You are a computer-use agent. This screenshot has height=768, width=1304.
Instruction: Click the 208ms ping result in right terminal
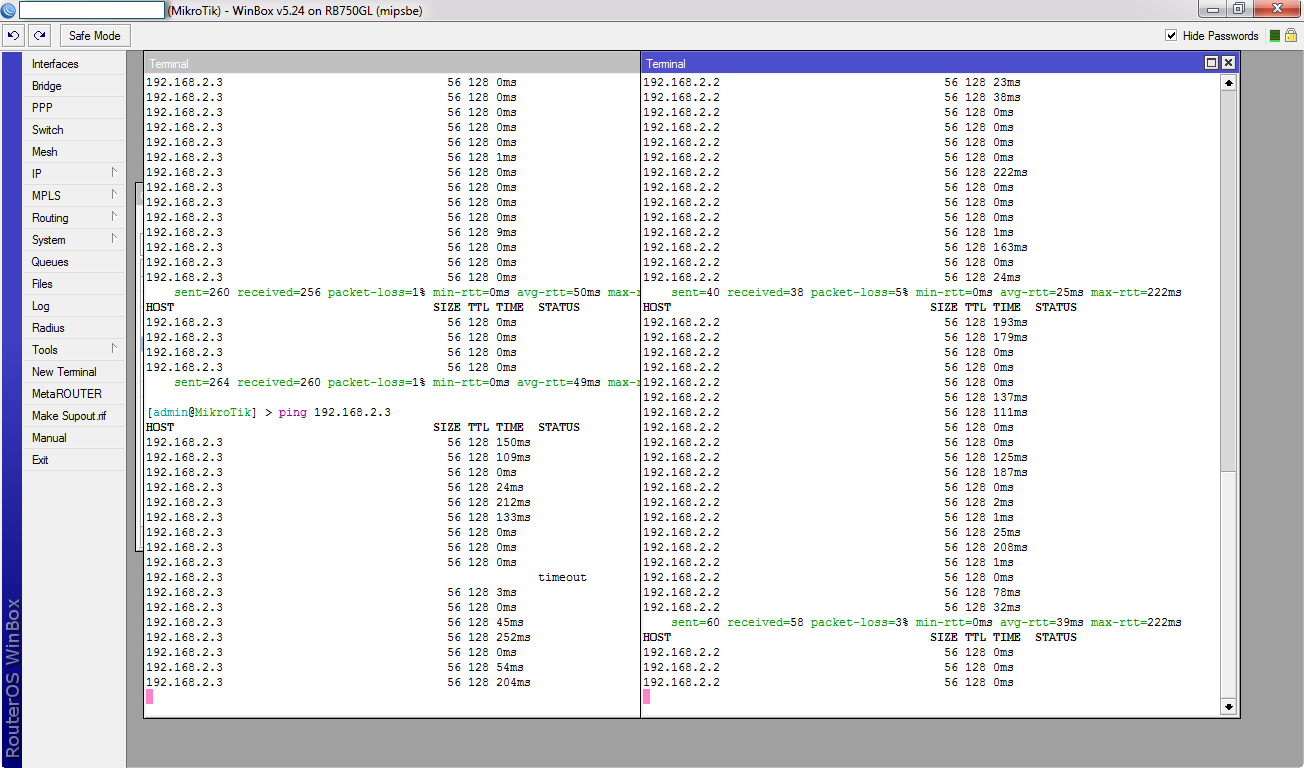coord(1010,547)
